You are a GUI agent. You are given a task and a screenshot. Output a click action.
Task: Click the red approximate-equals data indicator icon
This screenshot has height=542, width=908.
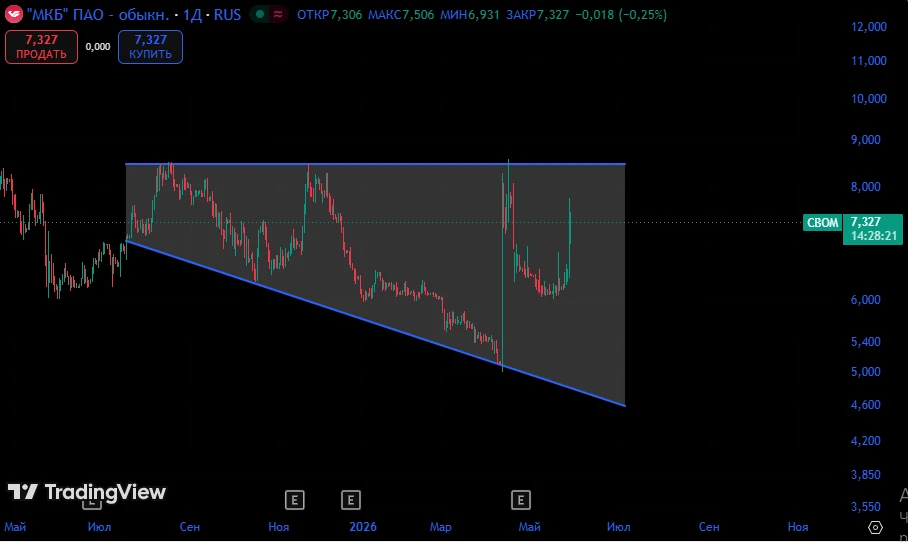point(279,14)
